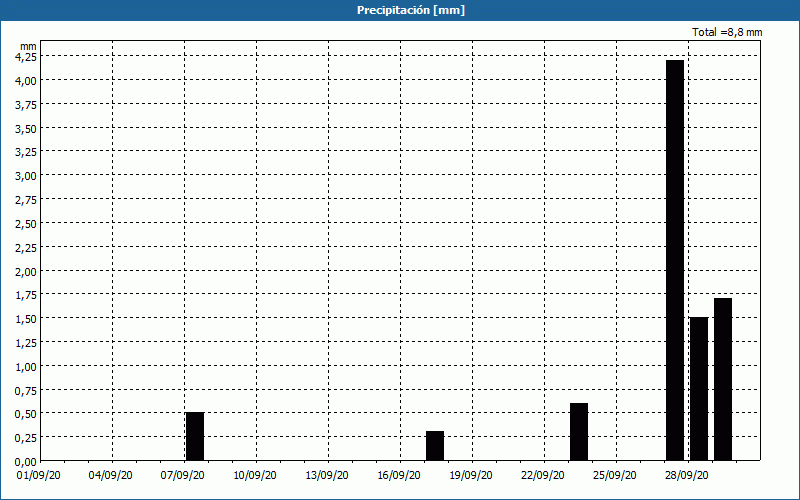
Task: Click the small bar after 16/09/20
Action: coord(435,446)
